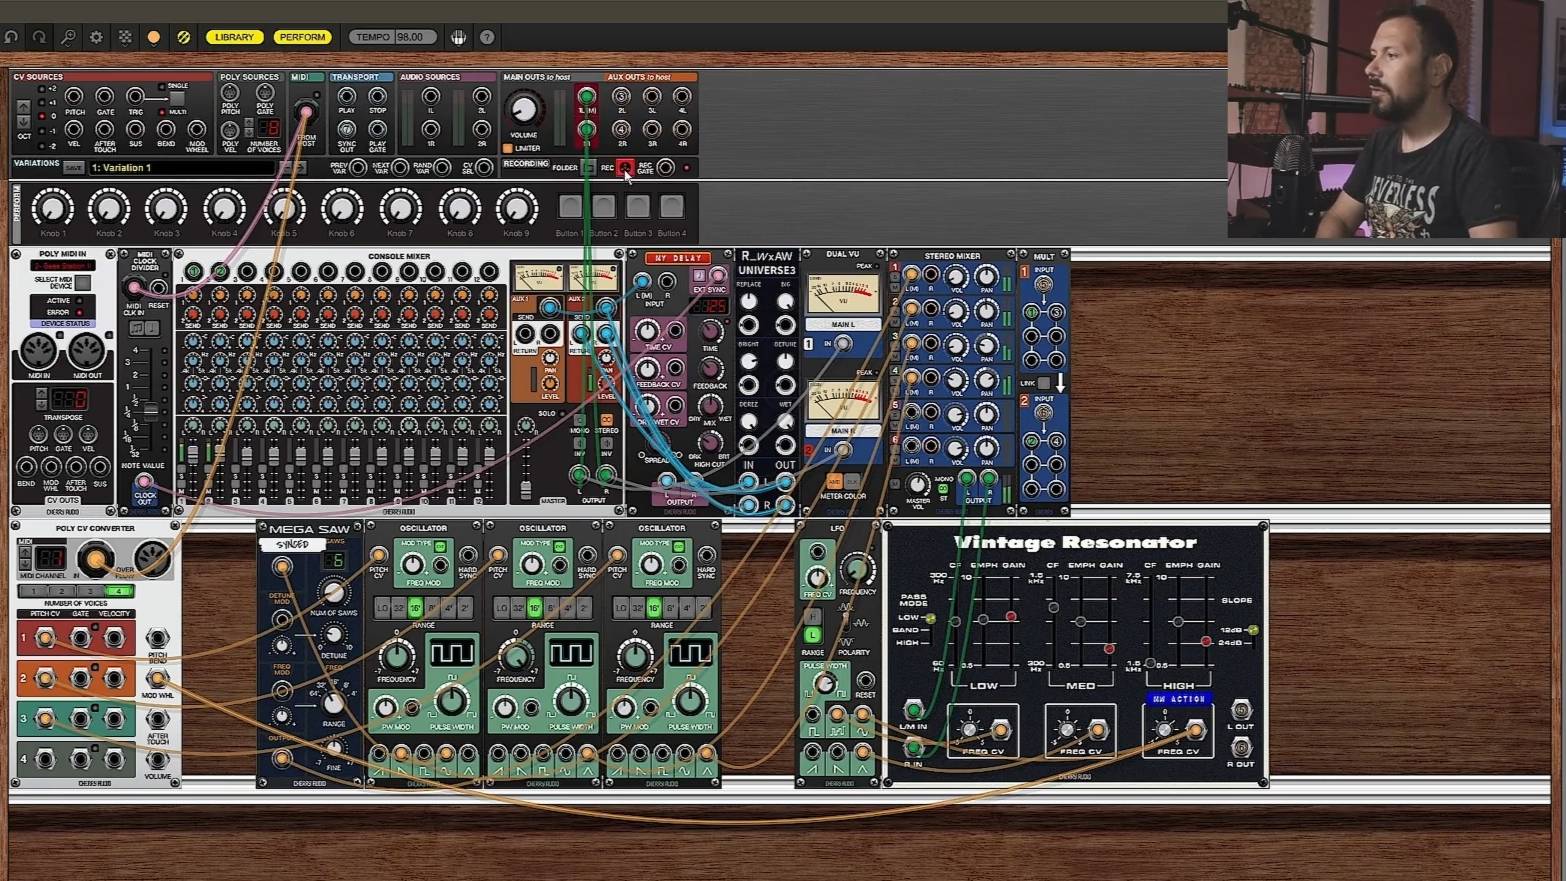Click the dotted grid toolbar icon
The image size is (1566, 881).
(125, 37)
